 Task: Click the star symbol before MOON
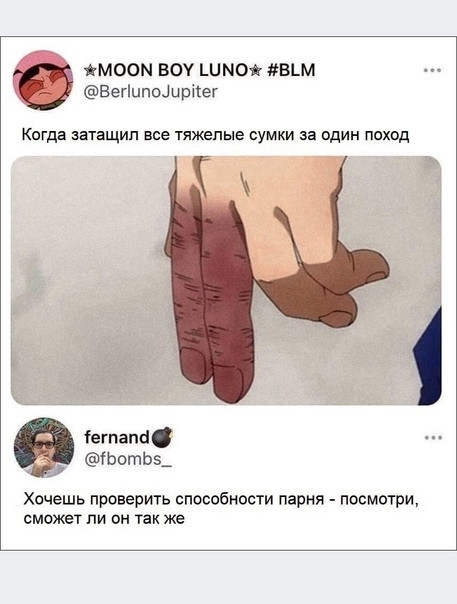point(89,71)
